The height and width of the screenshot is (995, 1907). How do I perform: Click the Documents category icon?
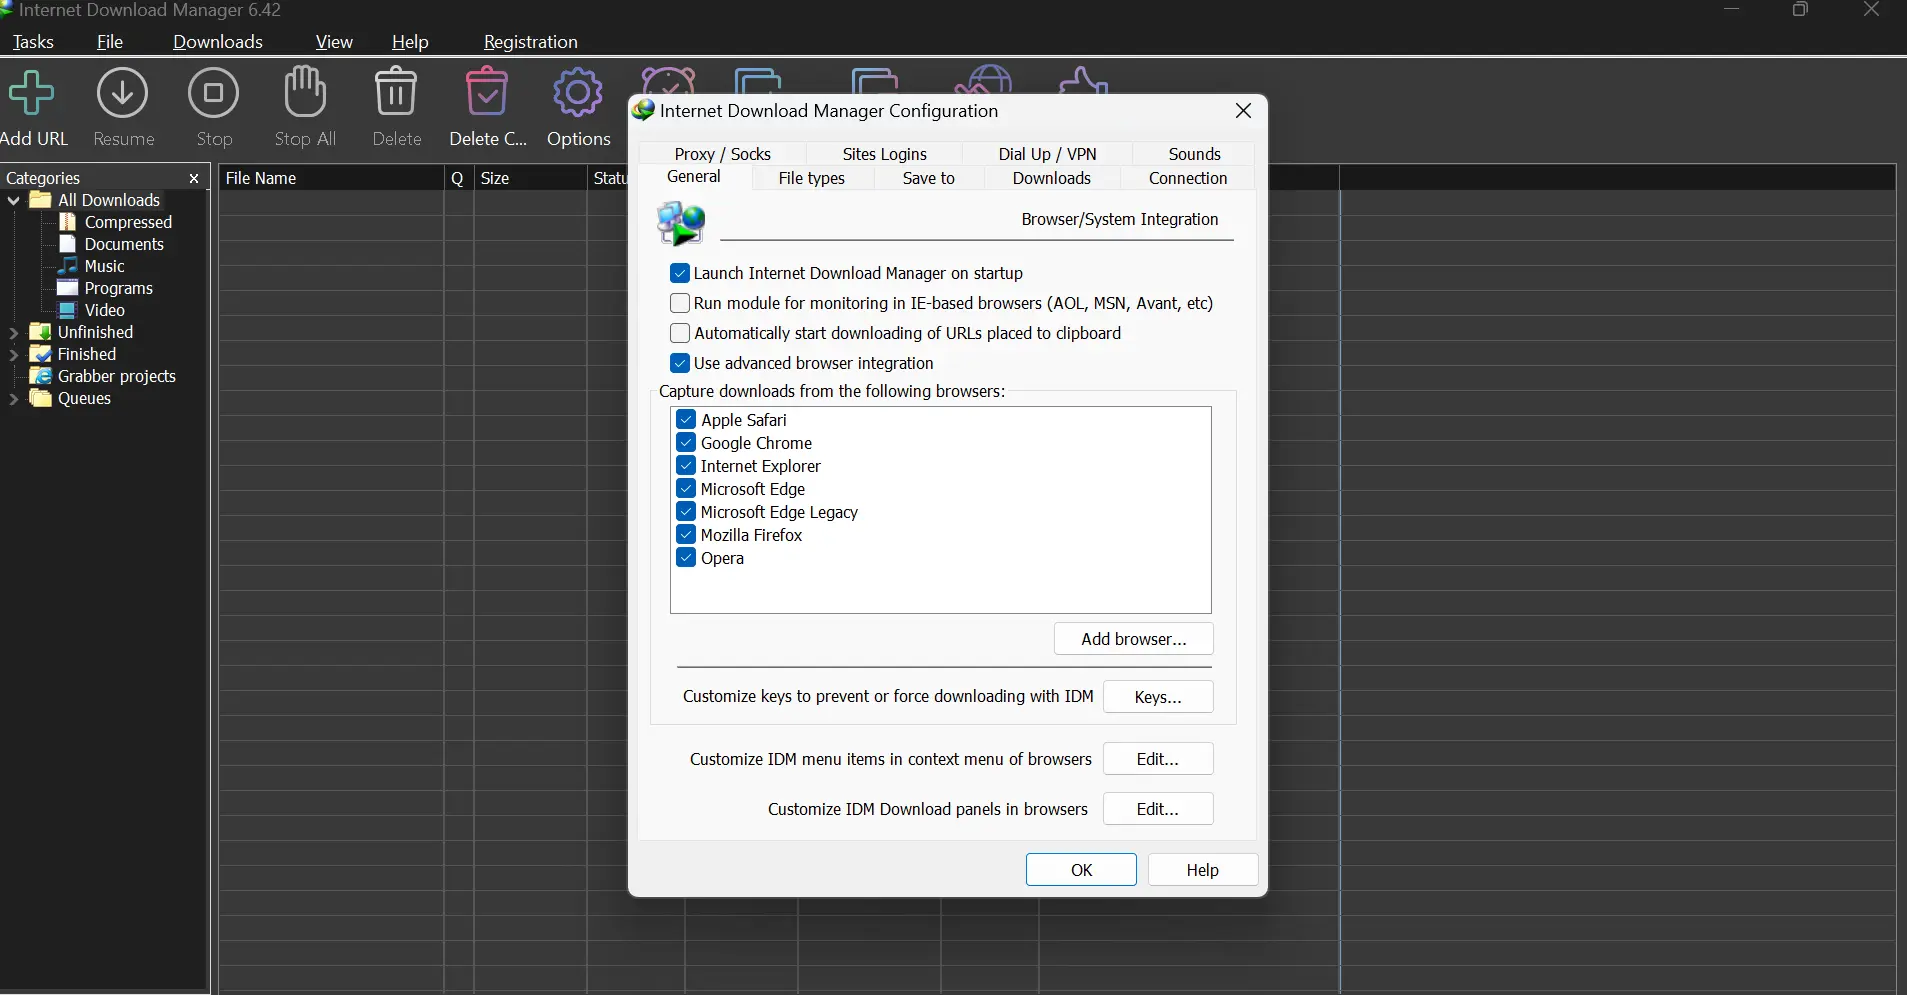[x=68, y=244]
